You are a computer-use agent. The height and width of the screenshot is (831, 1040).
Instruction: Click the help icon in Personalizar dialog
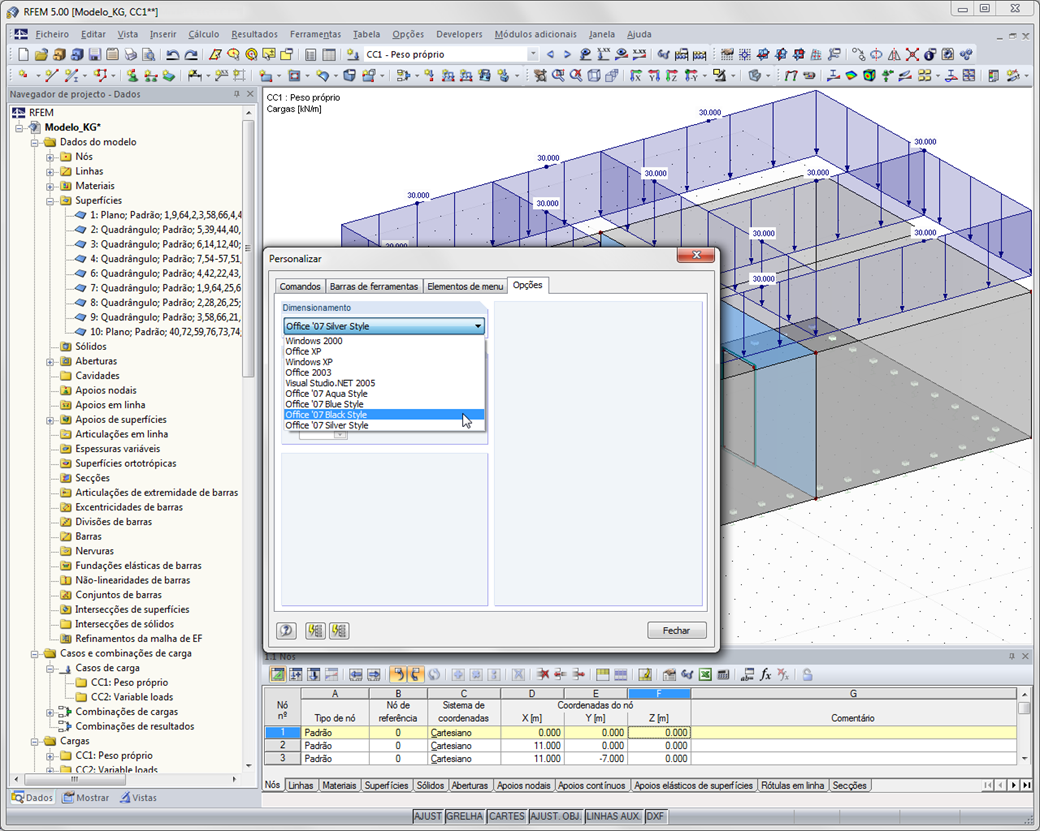(286, 630)
